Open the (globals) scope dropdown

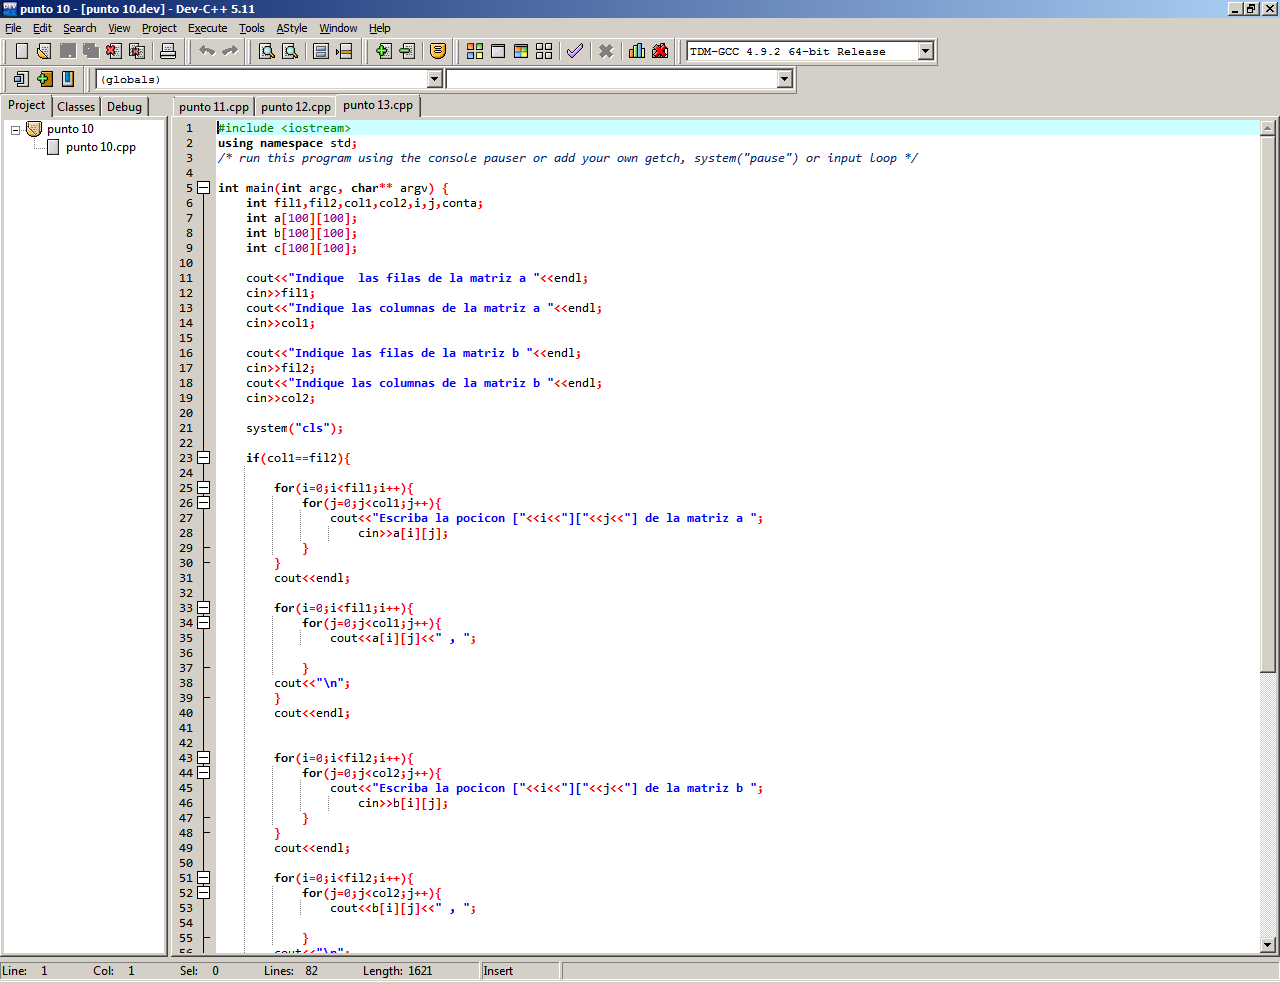(x=435, y=79)
